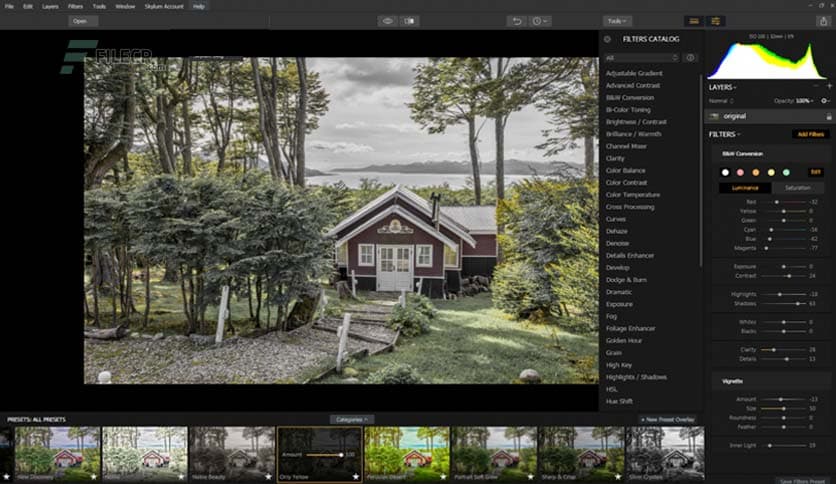Click New Preset Overlay button
The image size is (836, 484).
(668, 420)
